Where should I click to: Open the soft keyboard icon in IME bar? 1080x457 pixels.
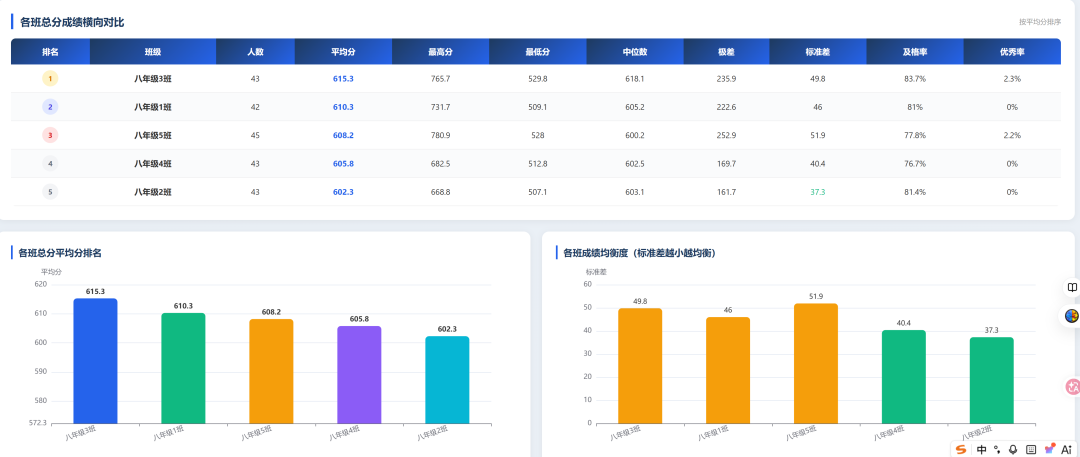click(1031, 449)
